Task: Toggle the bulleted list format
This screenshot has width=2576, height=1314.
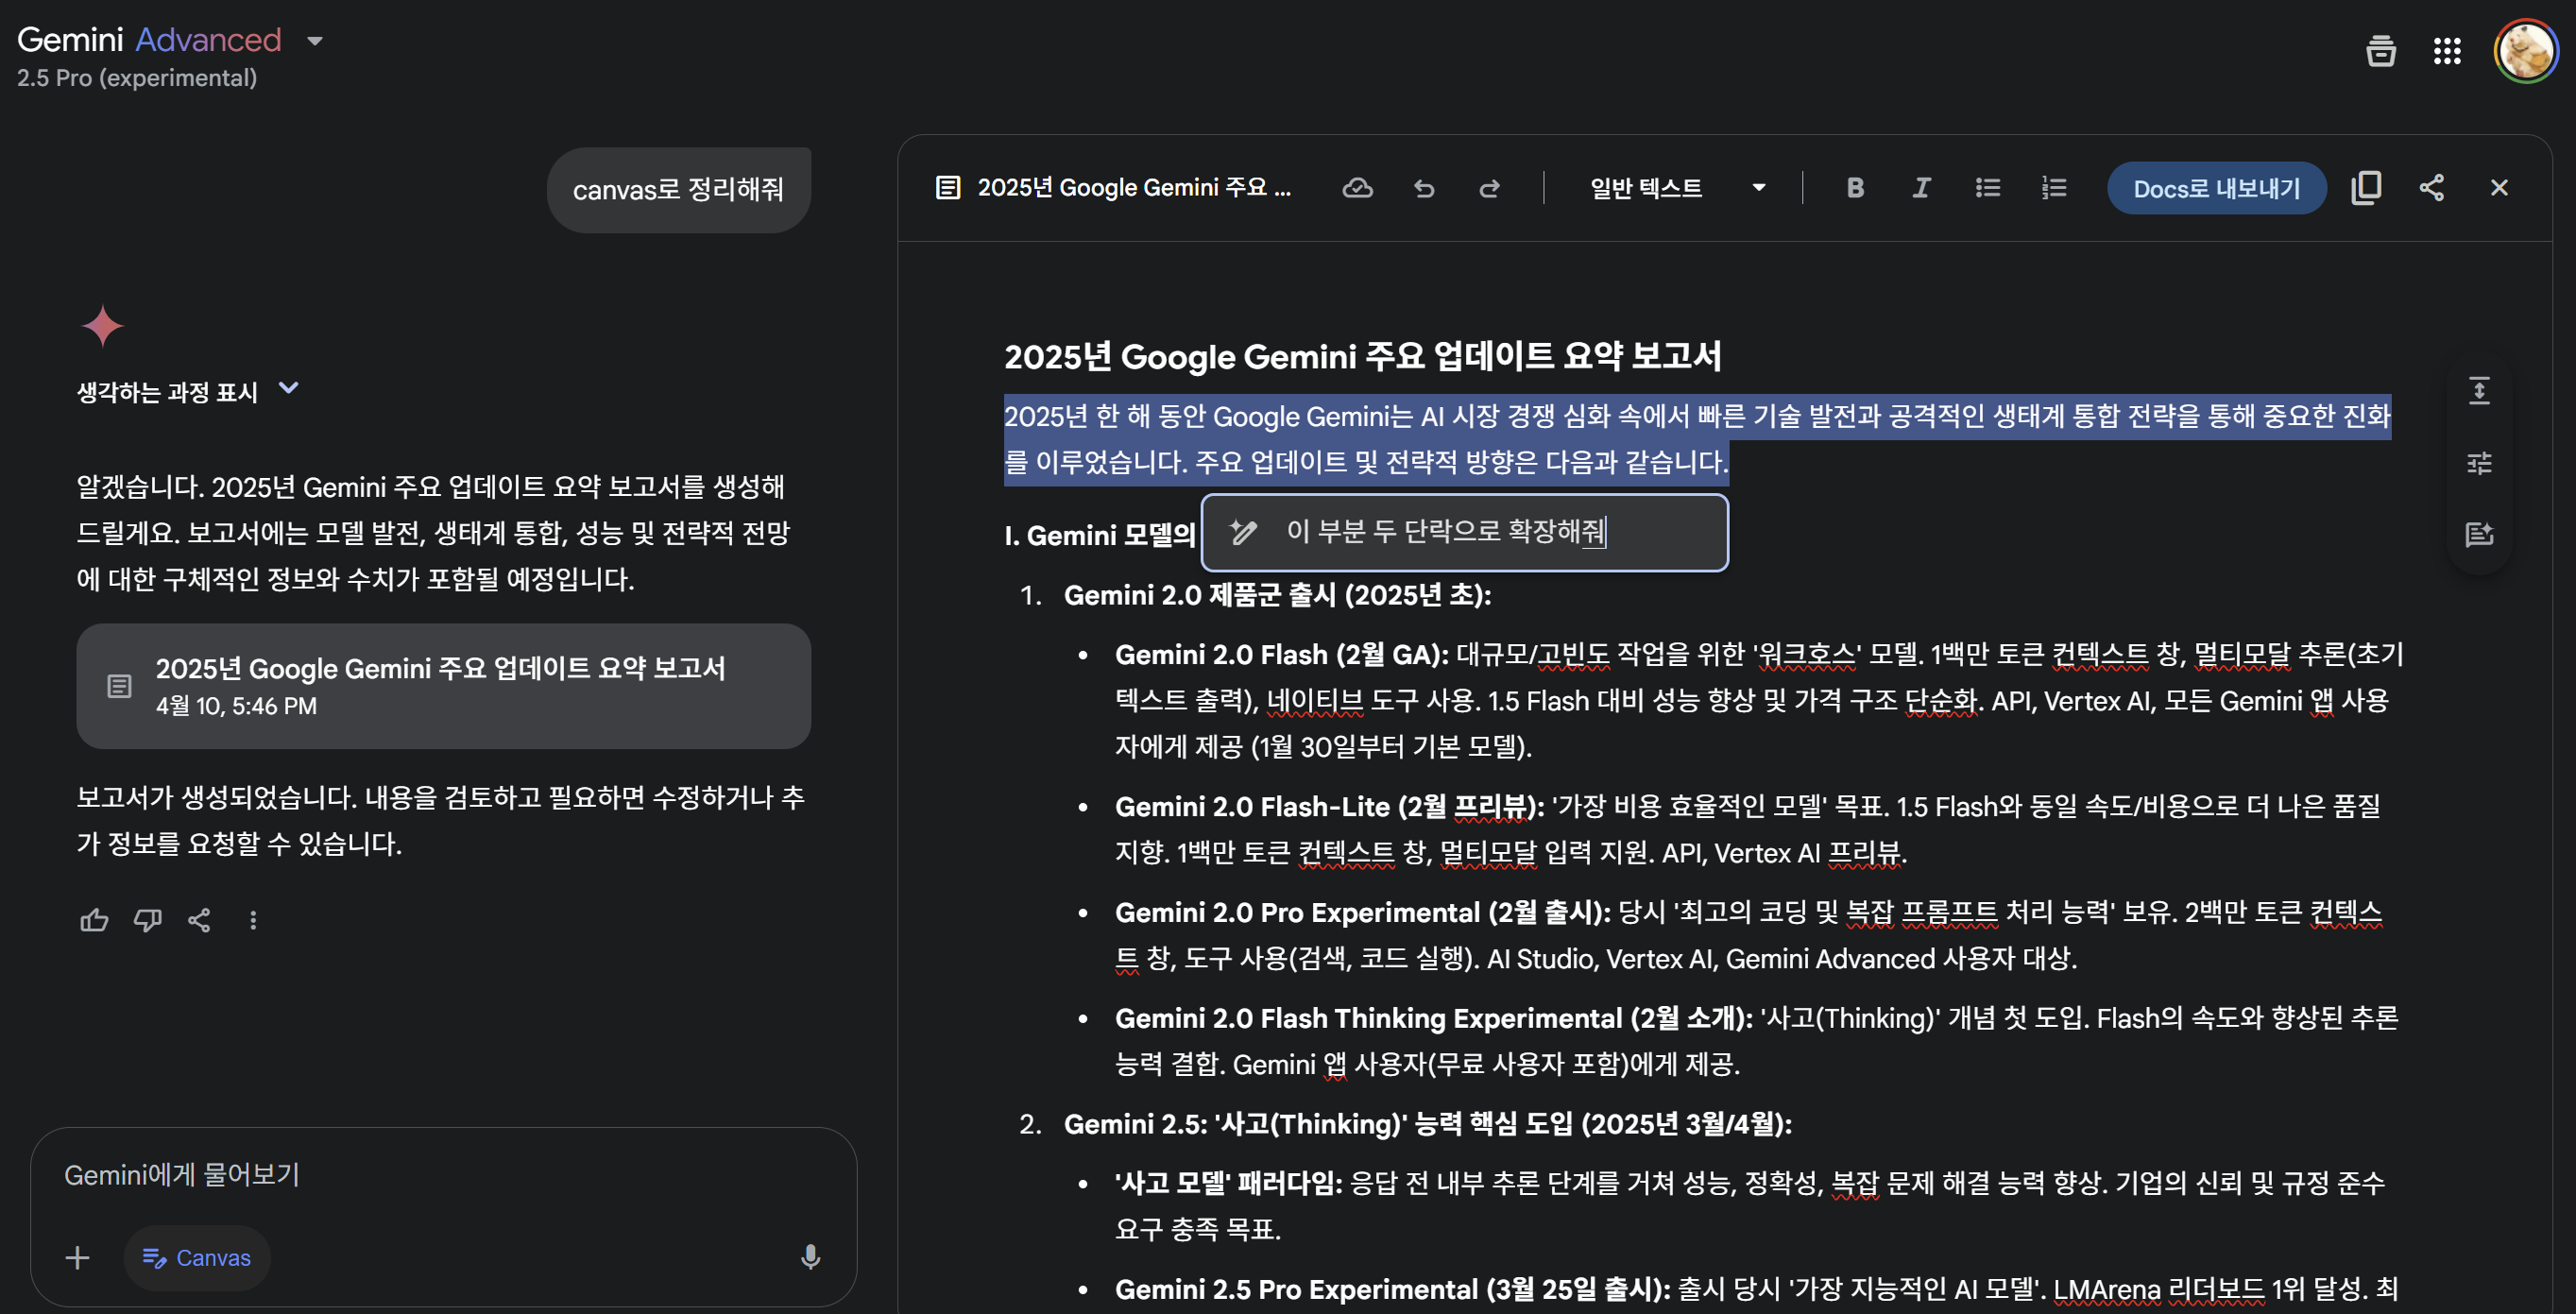Action: click(x=1988, y=188)
